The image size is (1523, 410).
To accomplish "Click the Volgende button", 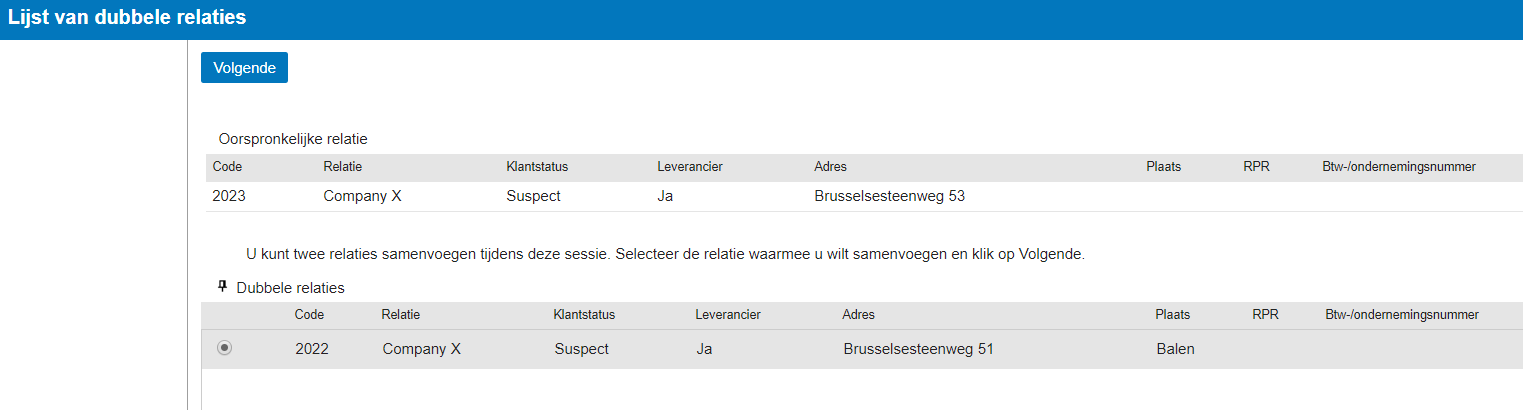I will [244, 68].
